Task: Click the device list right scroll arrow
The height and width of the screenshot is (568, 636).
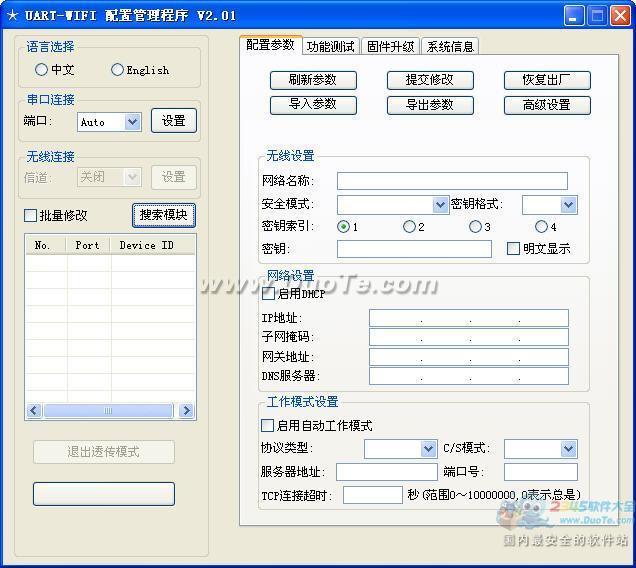Action: 186,410
